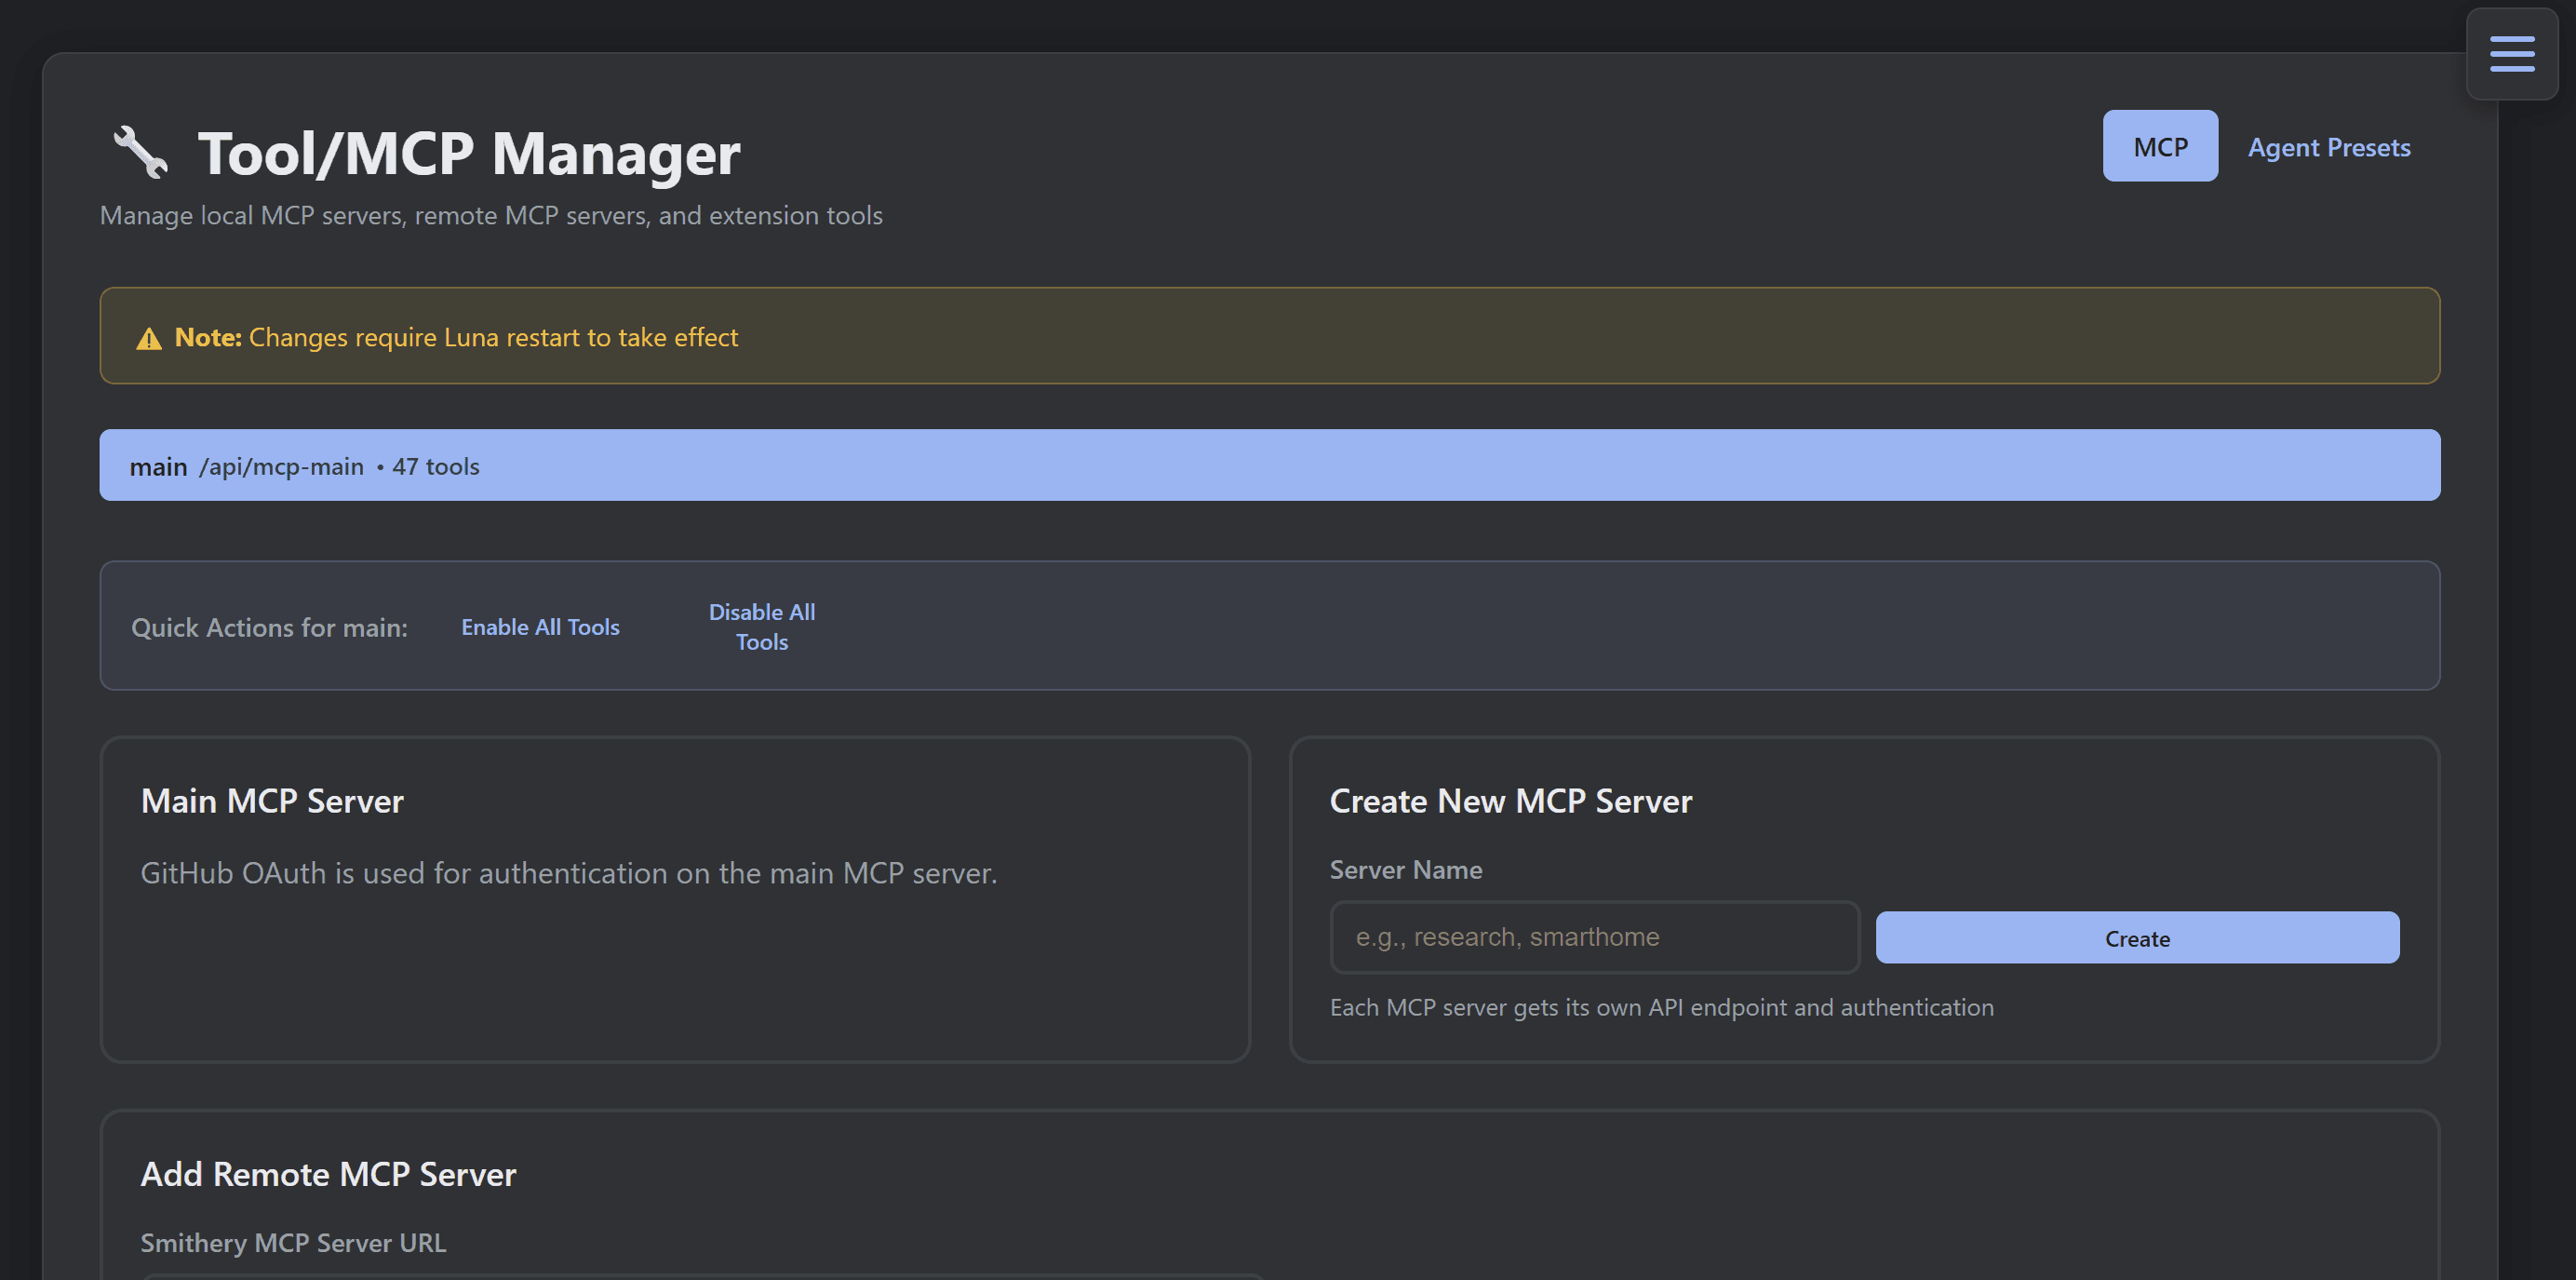Disable all tools for the main server

[761, 626]
